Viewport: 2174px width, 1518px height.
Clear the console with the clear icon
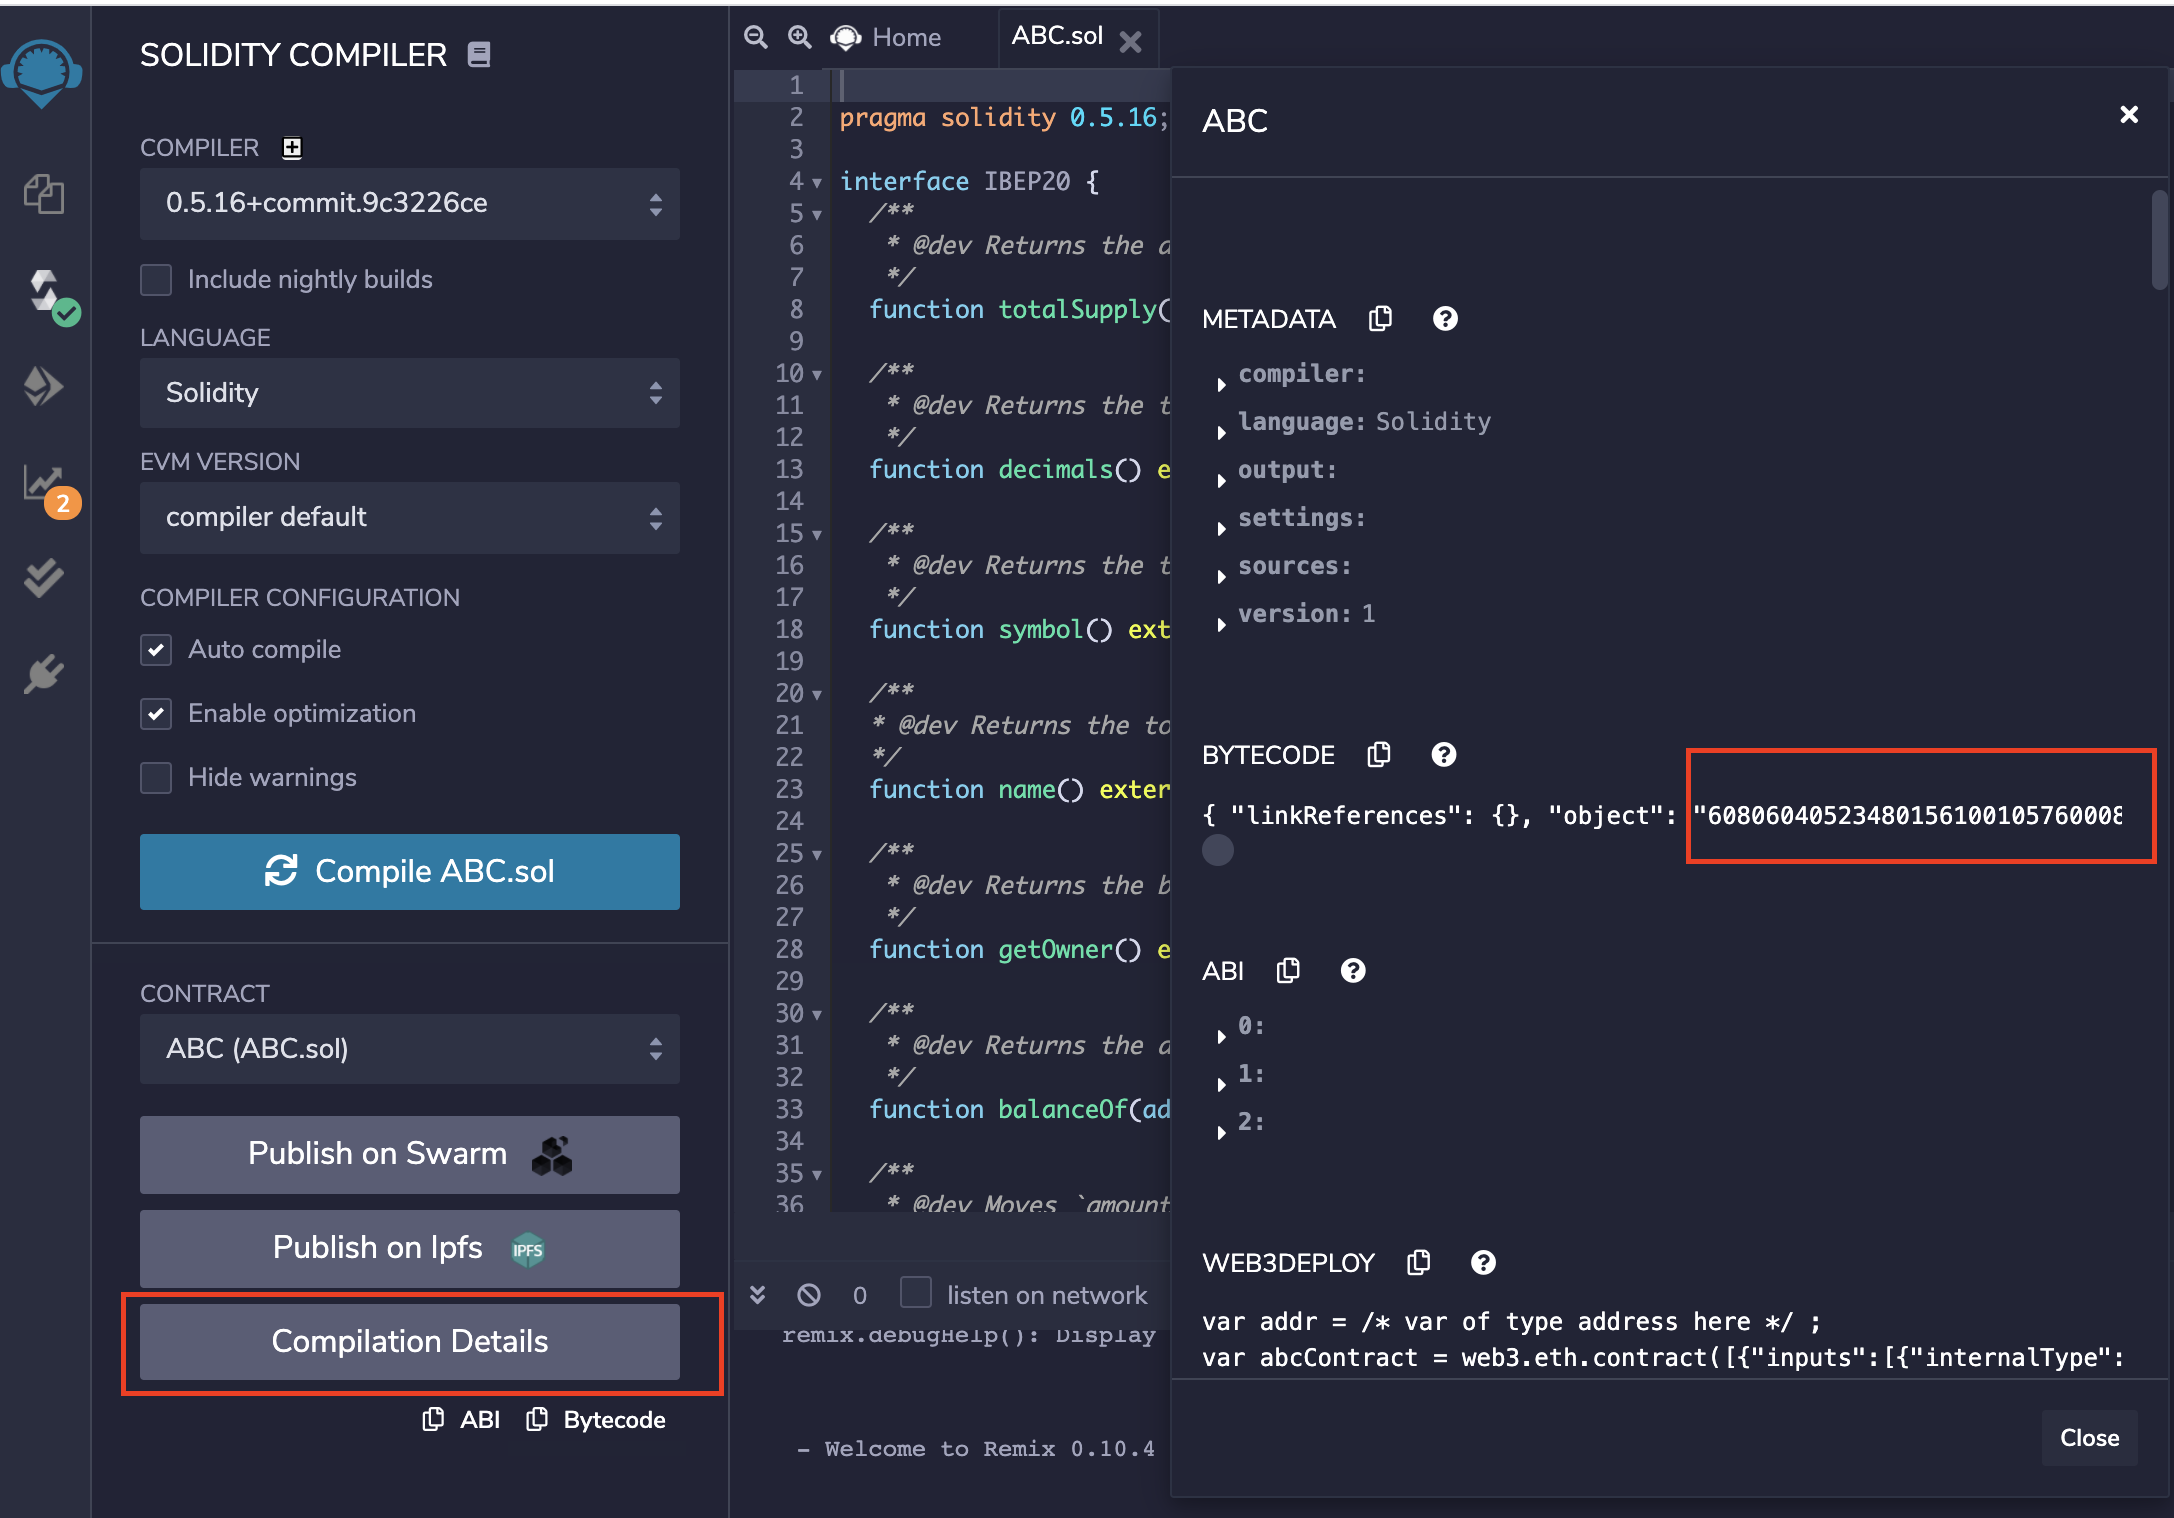[x=809, y=1295]
